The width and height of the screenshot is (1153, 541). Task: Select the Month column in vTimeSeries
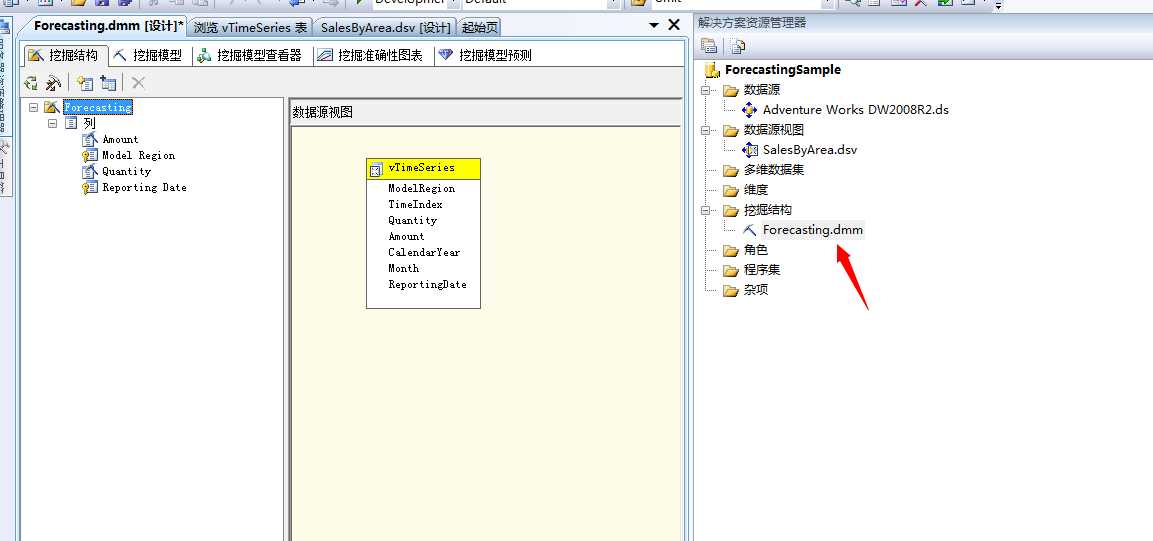click(x=403, y=268)
